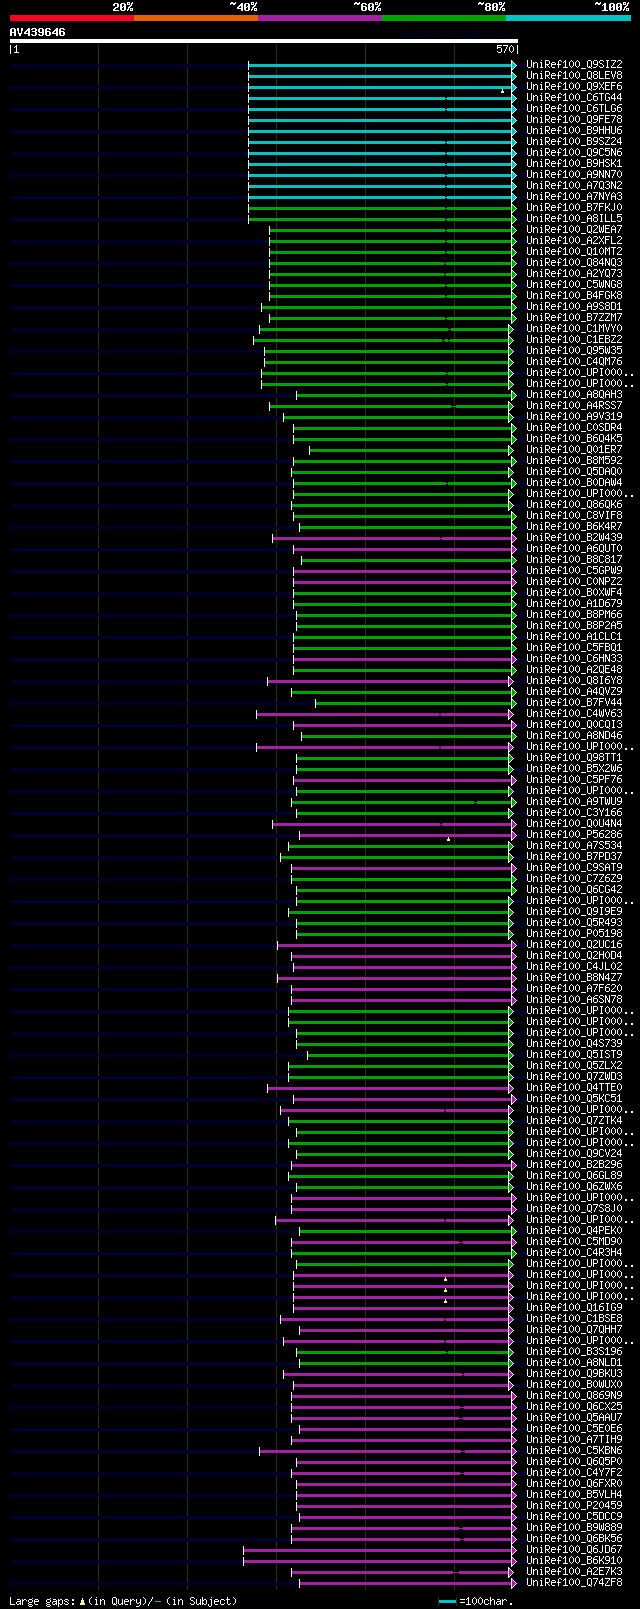The image size is (640, 1609).
Task: Click the green alignment bar for UniRef100_A8ILL5
Action: (382, 219)
